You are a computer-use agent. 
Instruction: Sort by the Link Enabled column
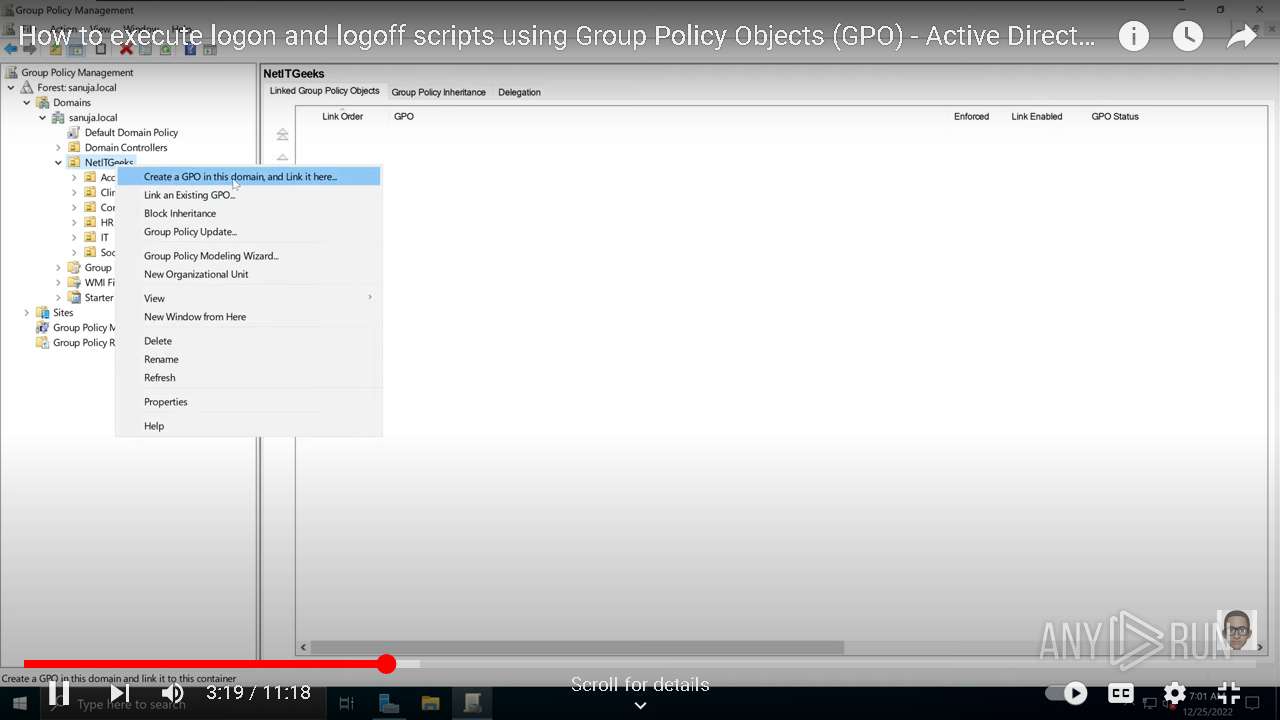pyautogui.click(x=1037, y=117)
